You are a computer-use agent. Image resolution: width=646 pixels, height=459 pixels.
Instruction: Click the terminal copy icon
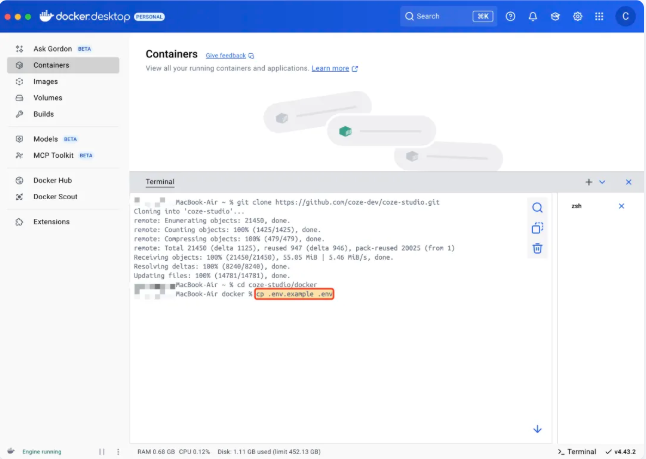[x=537, y=228]
